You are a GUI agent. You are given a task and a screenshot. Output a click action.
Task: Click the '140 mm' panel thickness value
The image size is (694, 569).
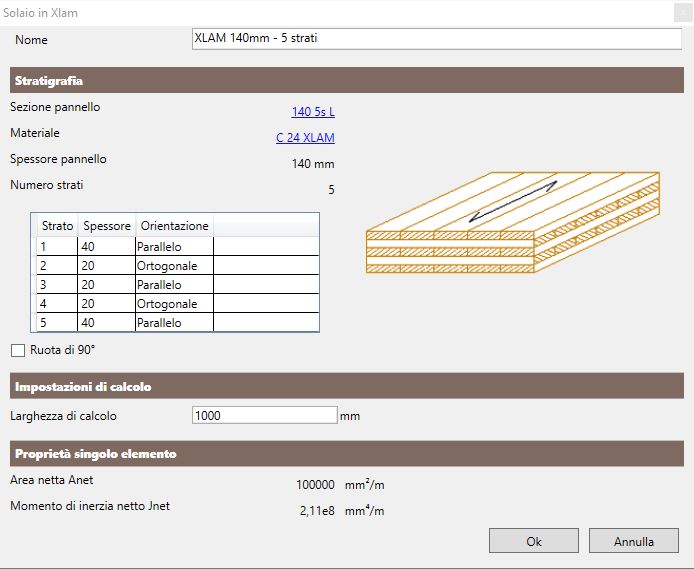click(x=313, y=164)
